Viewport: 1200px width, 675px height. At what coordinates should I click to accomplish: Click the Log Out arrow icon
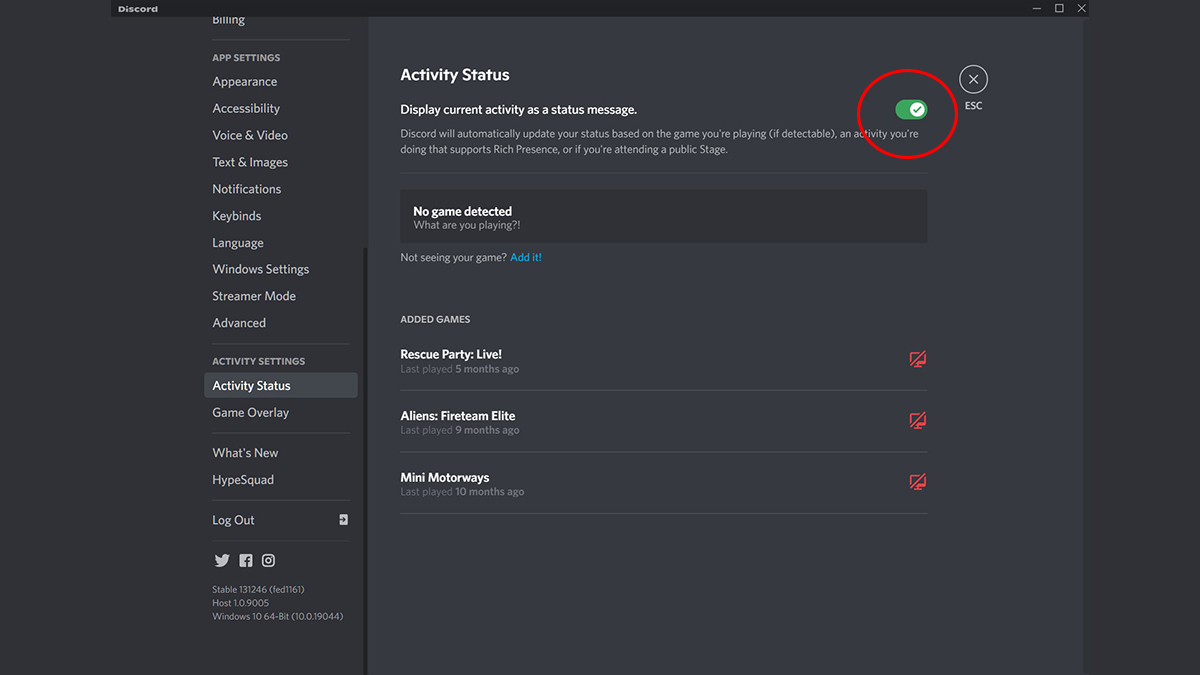tap(343, 520)
